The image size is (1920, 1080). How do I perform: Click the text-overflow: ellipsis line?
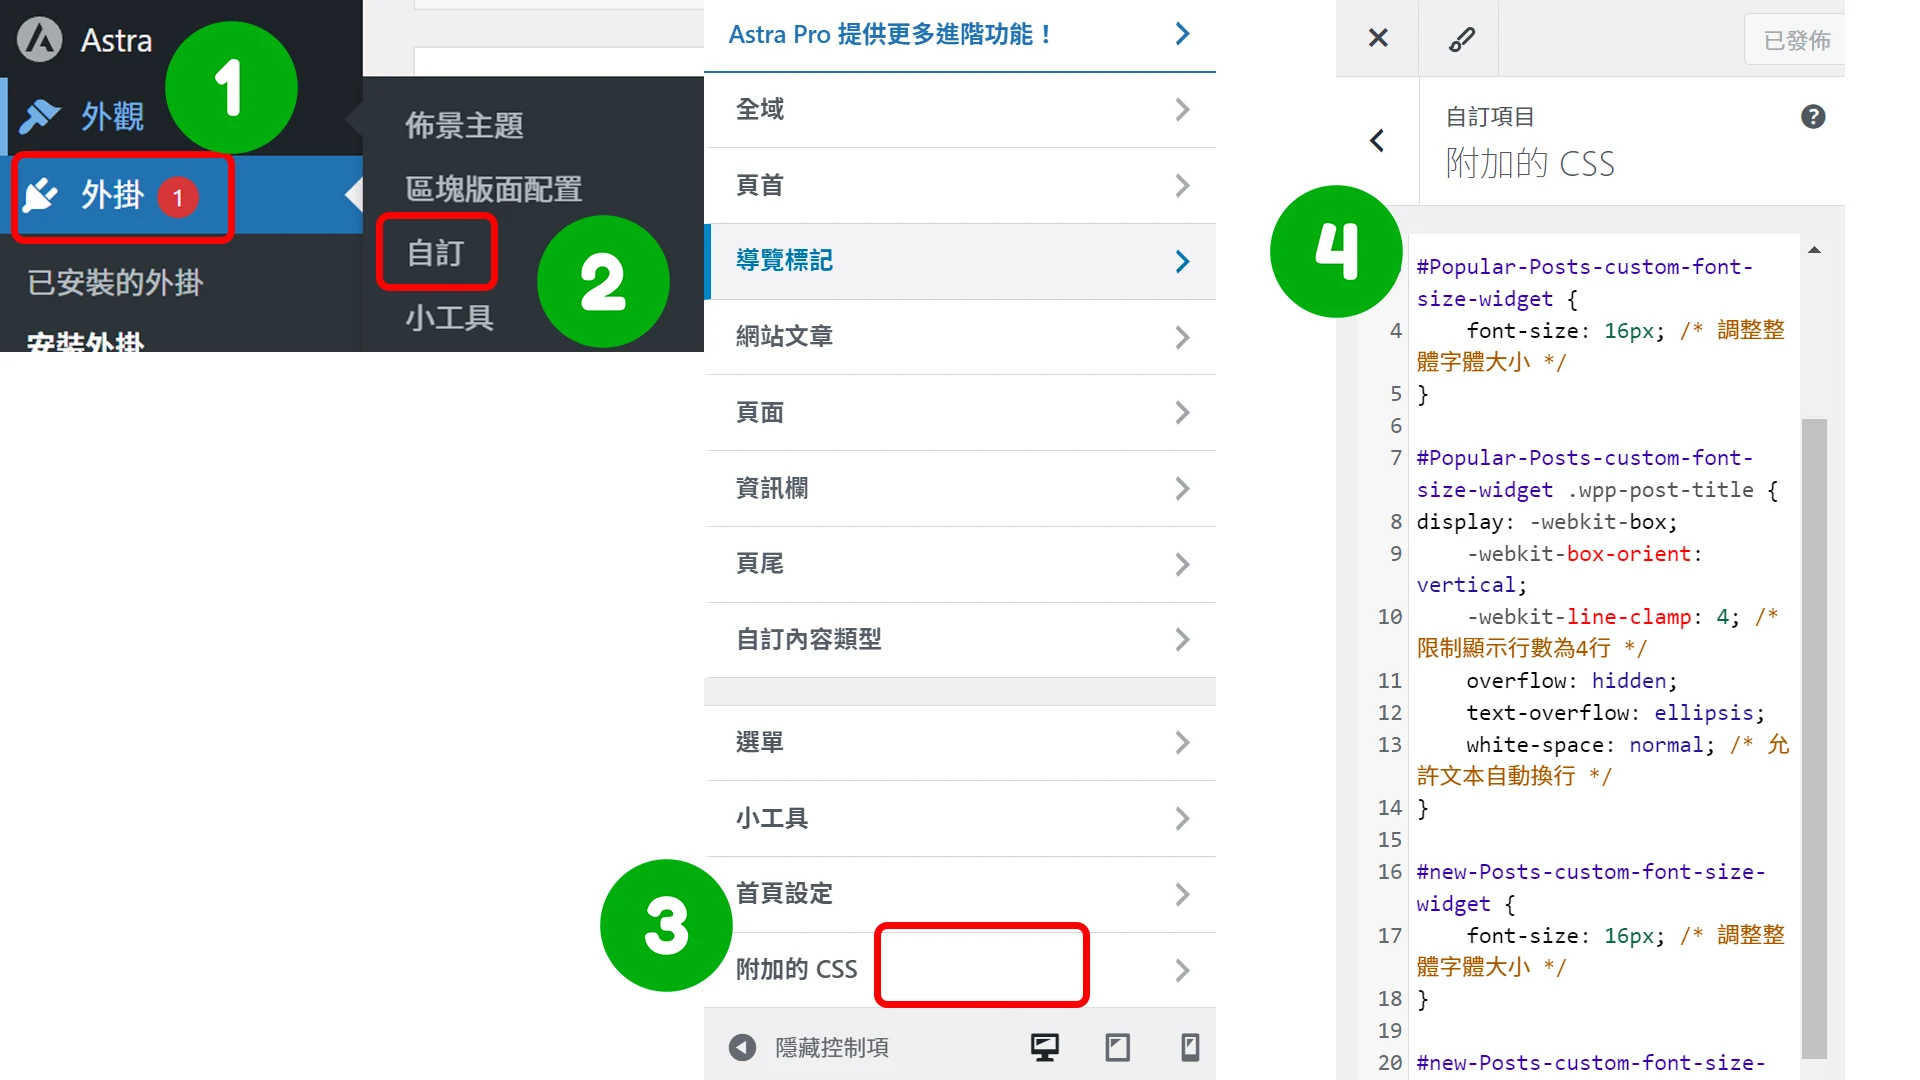[x=1615, y=713]
